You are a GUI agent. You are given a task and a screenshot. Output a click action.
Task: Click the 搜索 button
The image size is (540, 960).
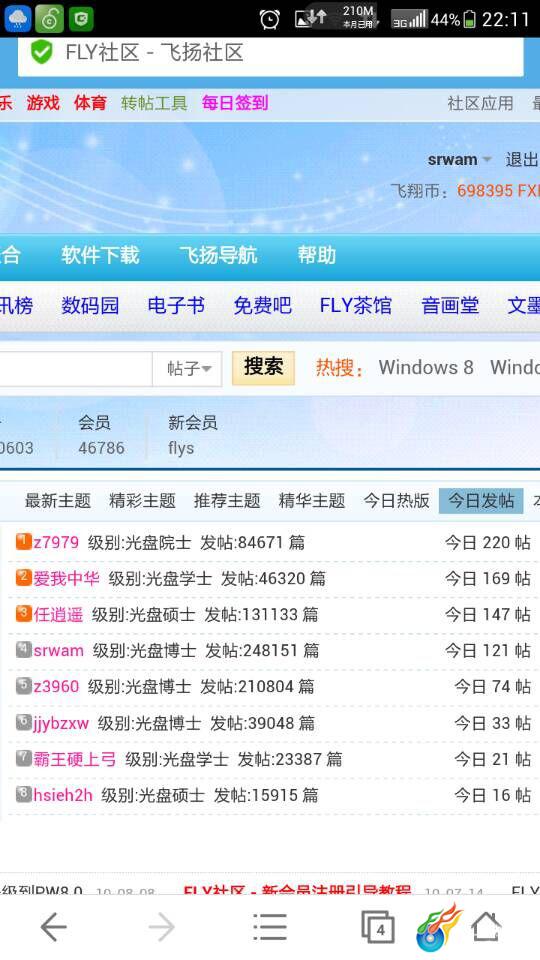point(263,368)
